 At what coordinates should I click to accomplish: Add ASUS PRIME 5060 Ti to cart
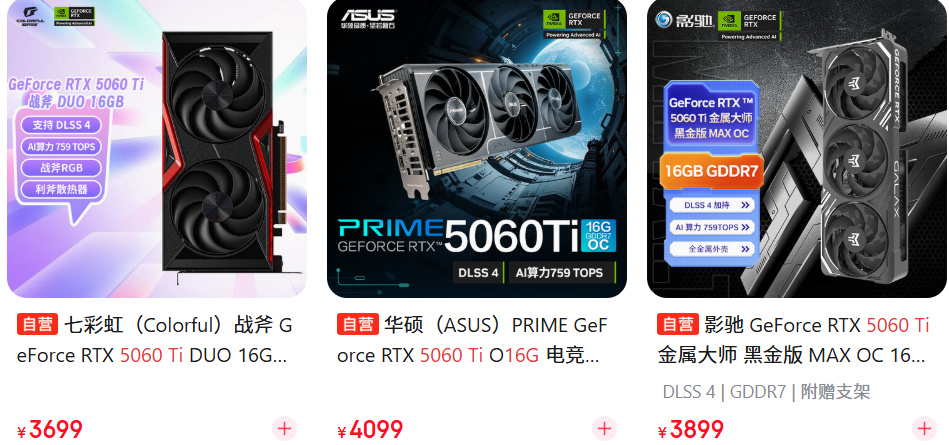point(604,429)
